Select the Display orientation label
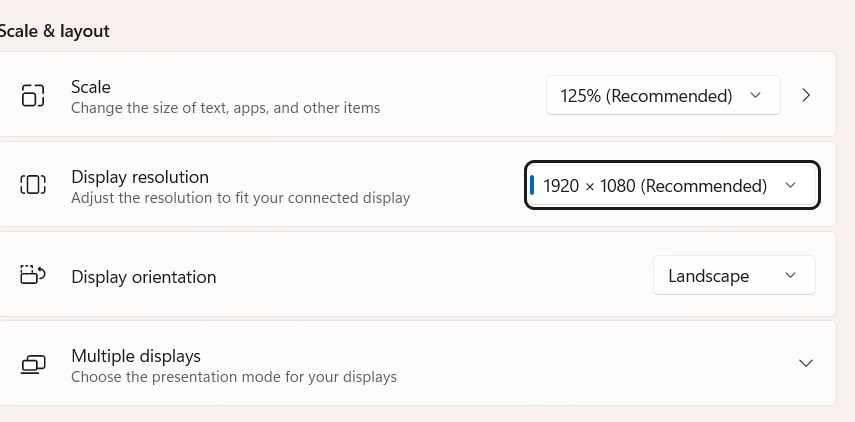855x422 pixels. tap(144, 277)
